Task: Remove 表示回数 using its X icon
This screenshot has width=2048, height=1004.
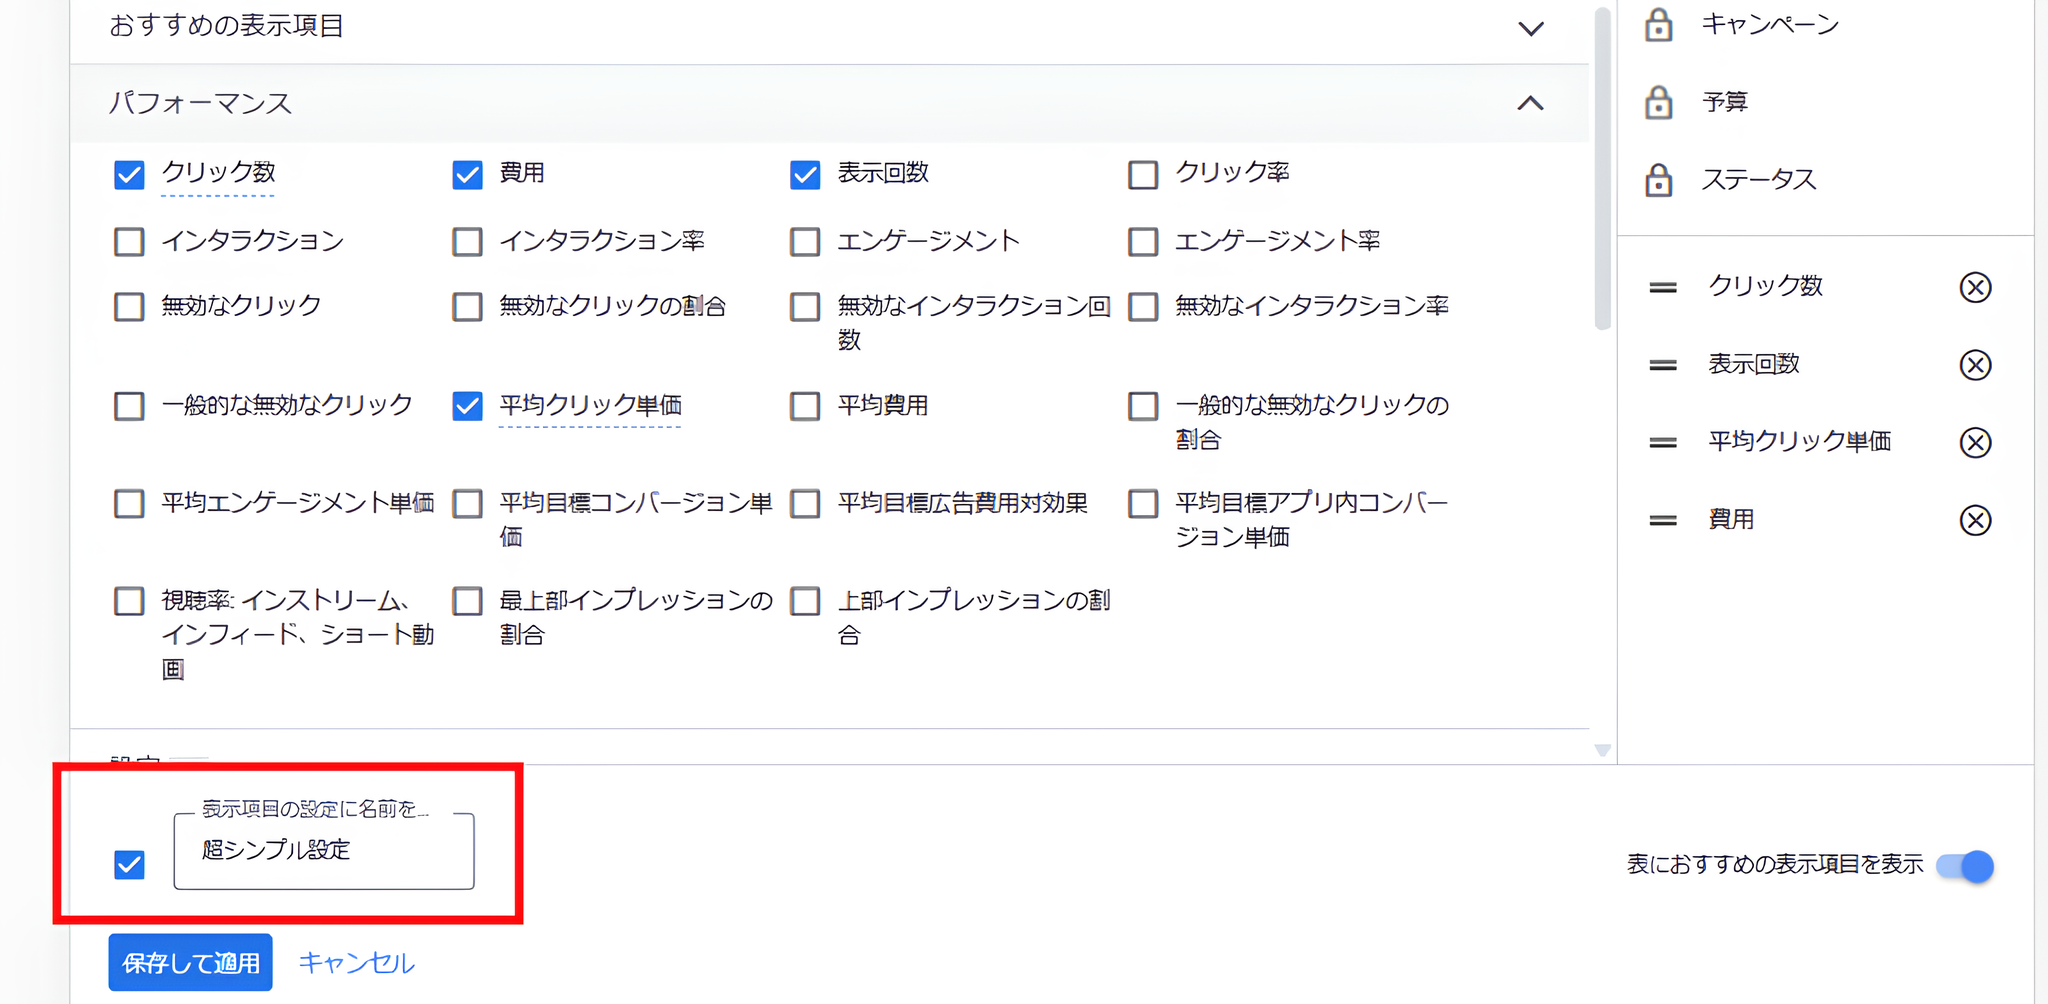Action: point(1975,365)
